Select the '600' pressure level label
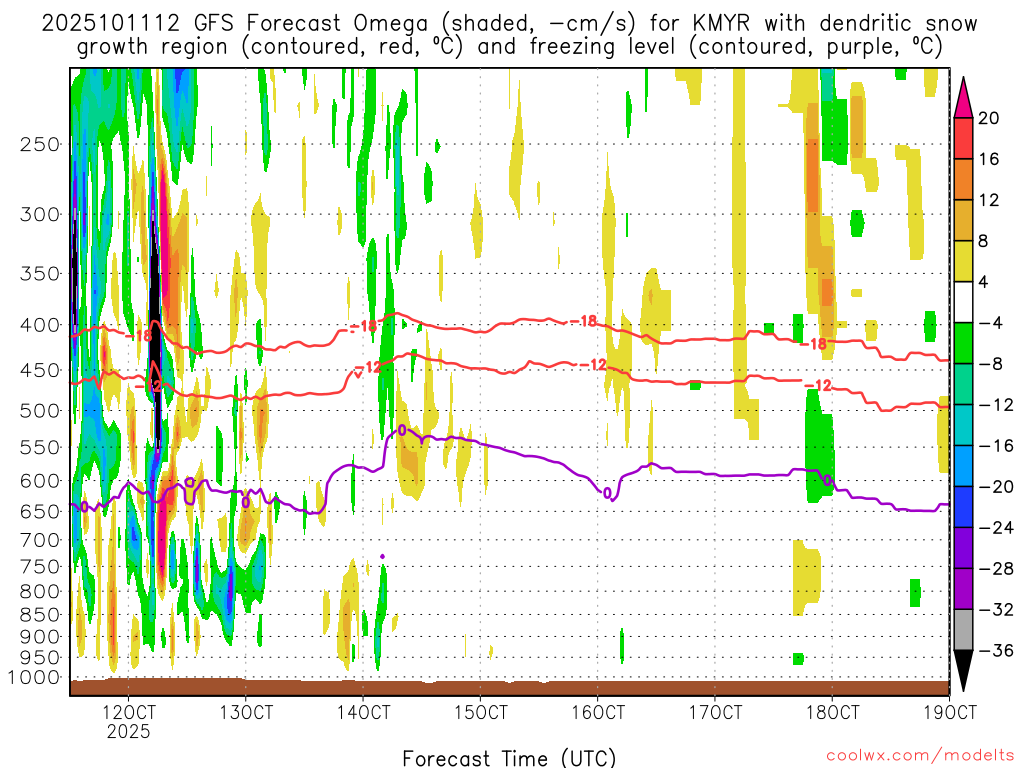1024x768 pixels. tap(40, 481)
